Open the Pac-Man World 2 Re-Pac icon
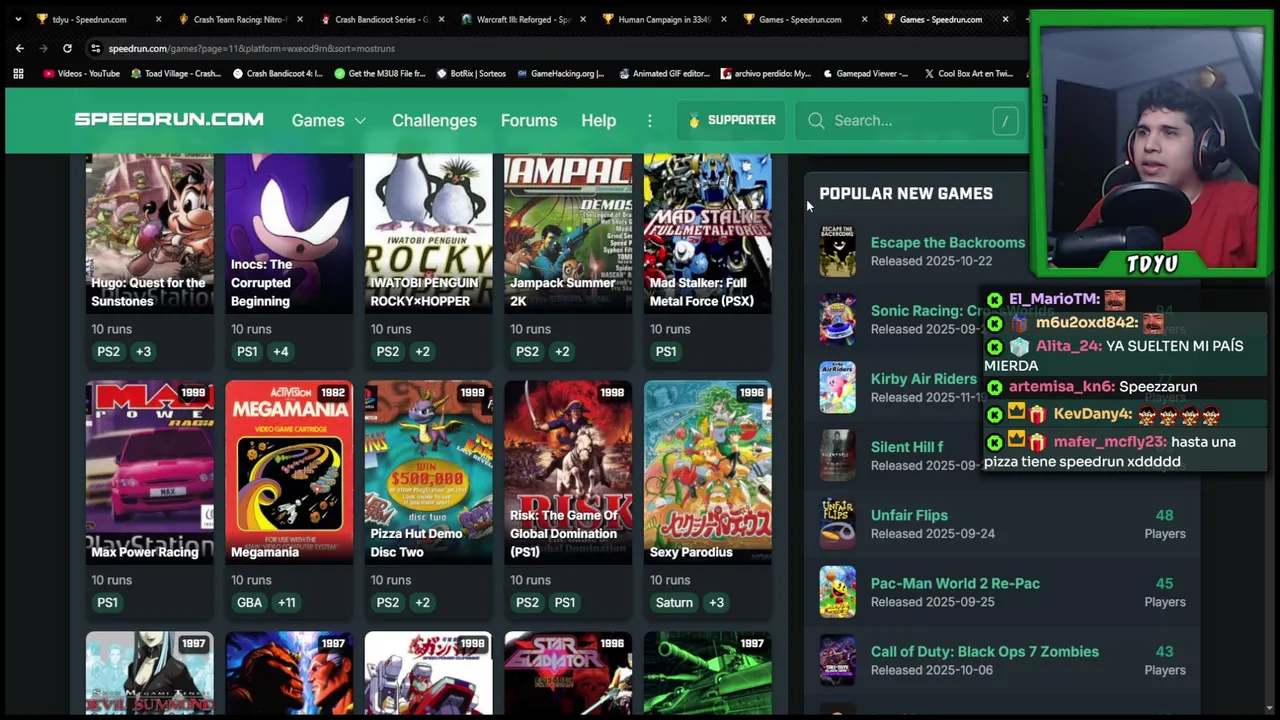The height and width of the screenshot is (720, 1280). (x=837, y=591)
